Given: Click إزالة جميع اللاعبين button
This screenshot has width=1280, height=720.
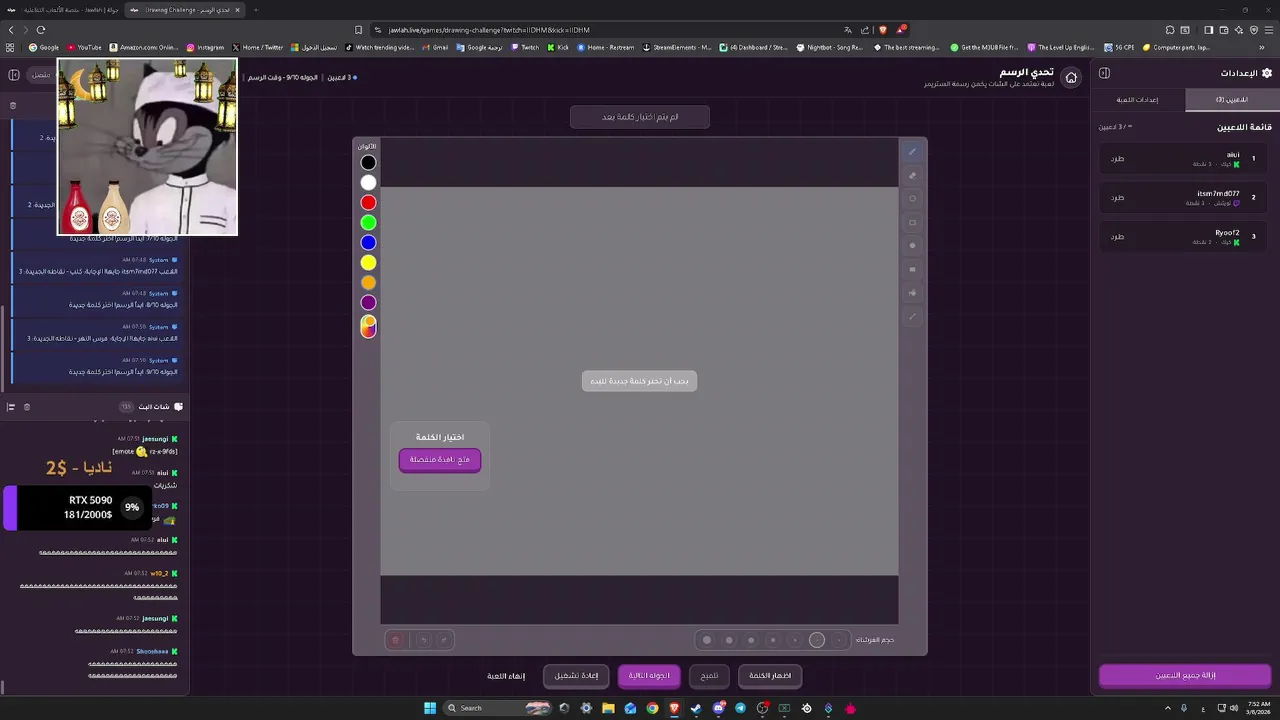Looking at the screenshot, I should pos(1185,676).
